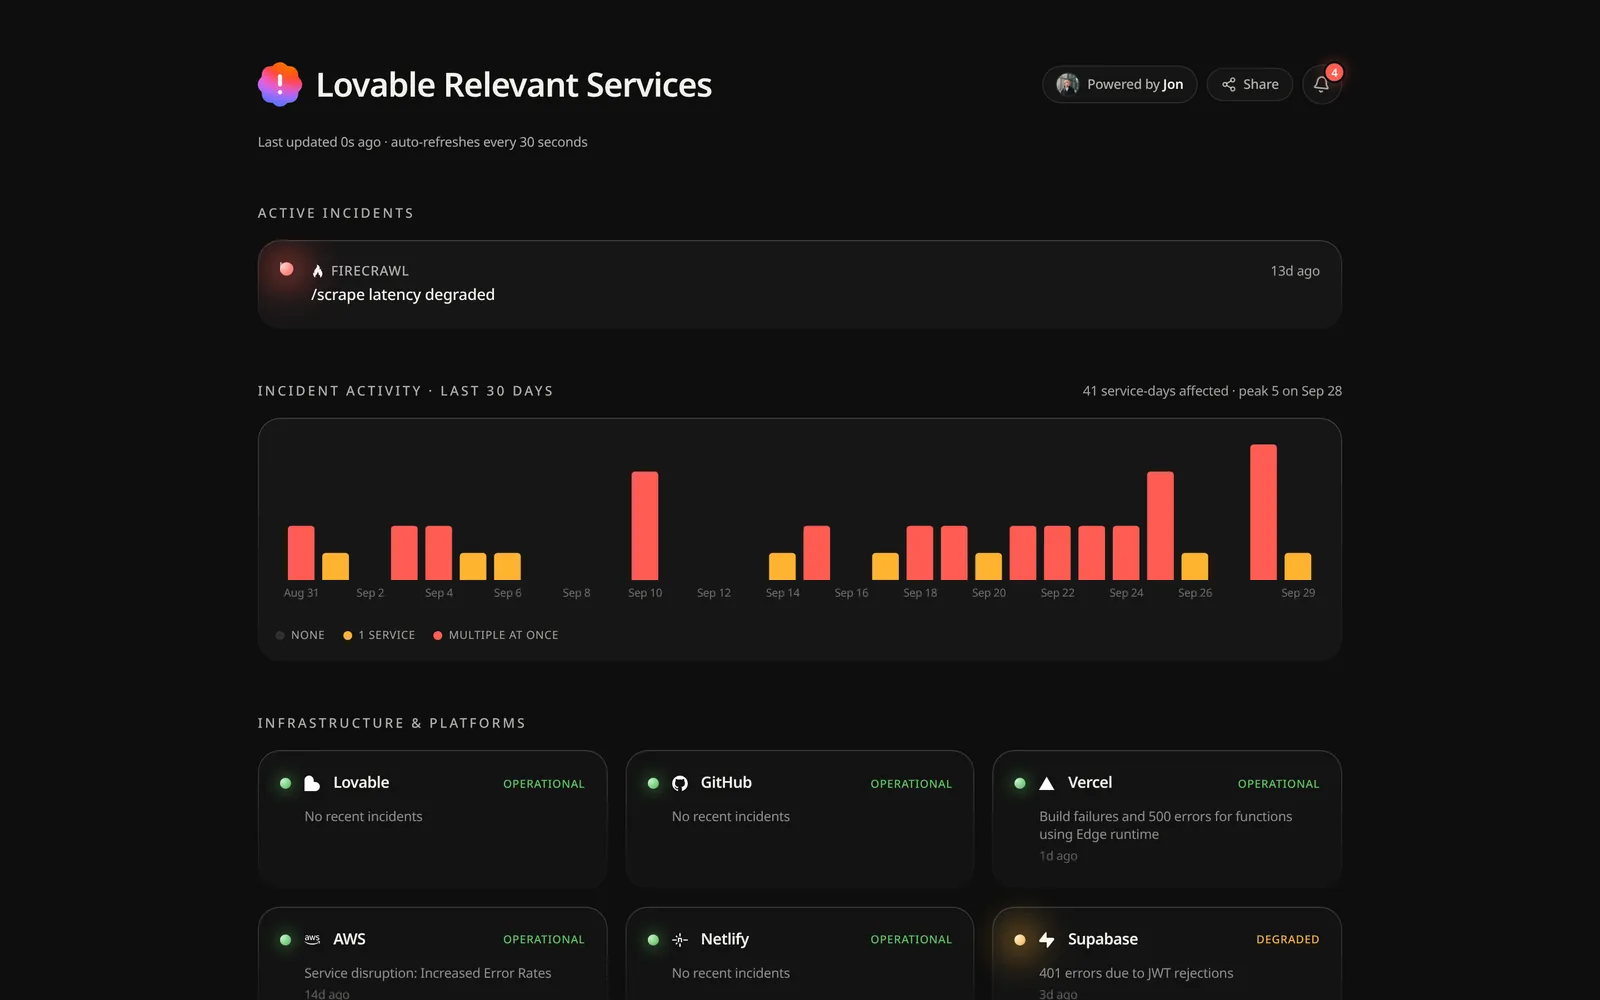Click the Netlify logo icon
The width and height of the screenshot is (1600, 1000).
tap(680, 939)
